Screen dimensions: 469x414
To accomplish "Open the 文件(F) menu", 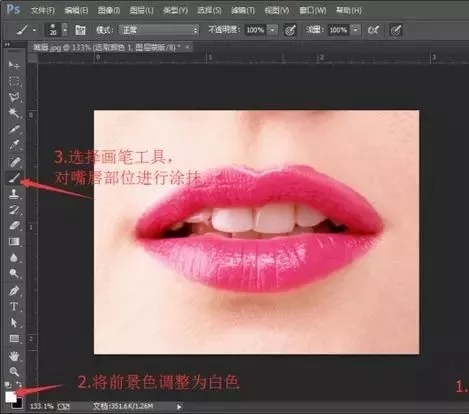I will (43, 11).
